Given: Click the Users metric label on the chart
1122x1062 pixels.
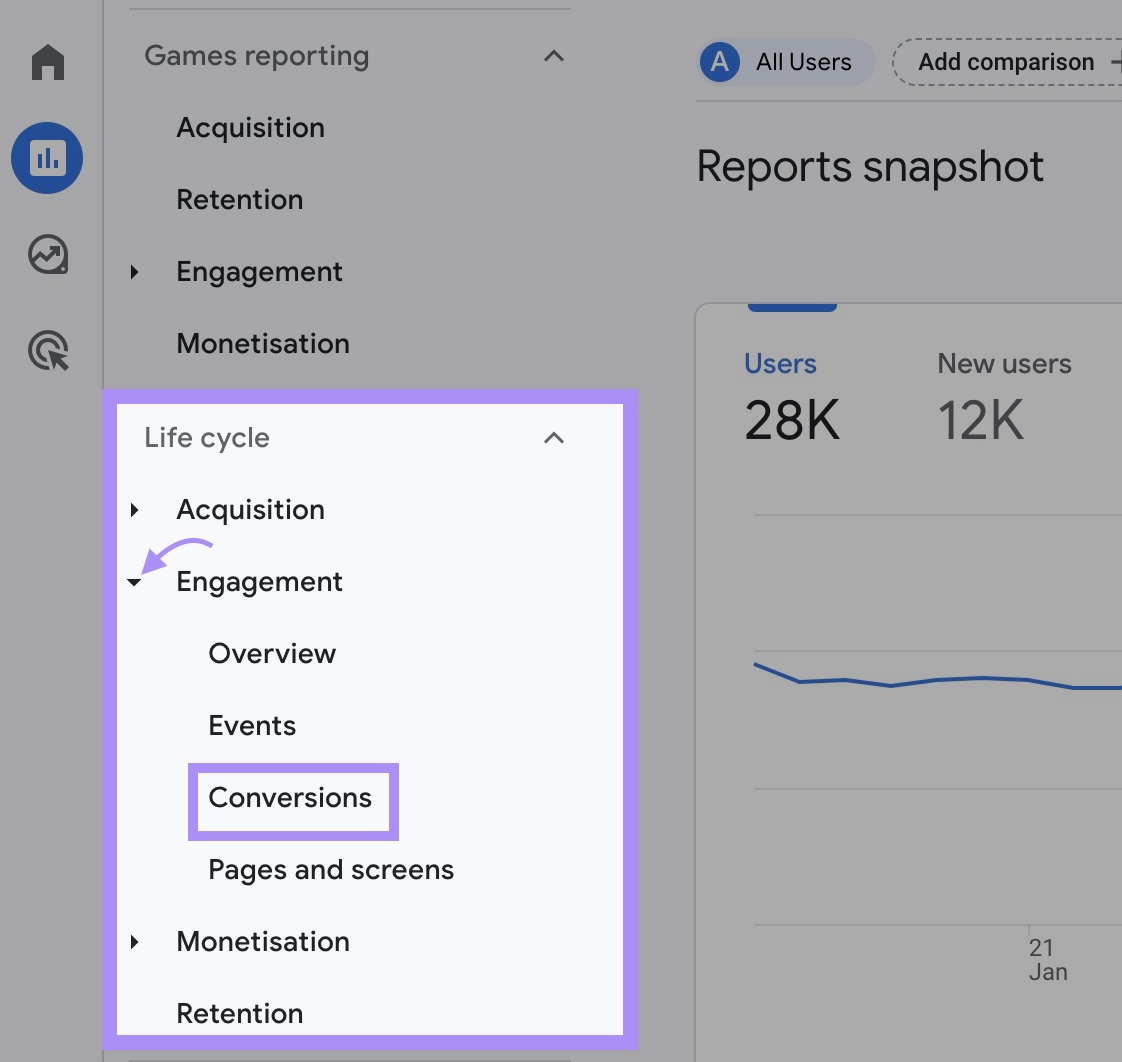Looking at the screenshot, I should point(780,363).
